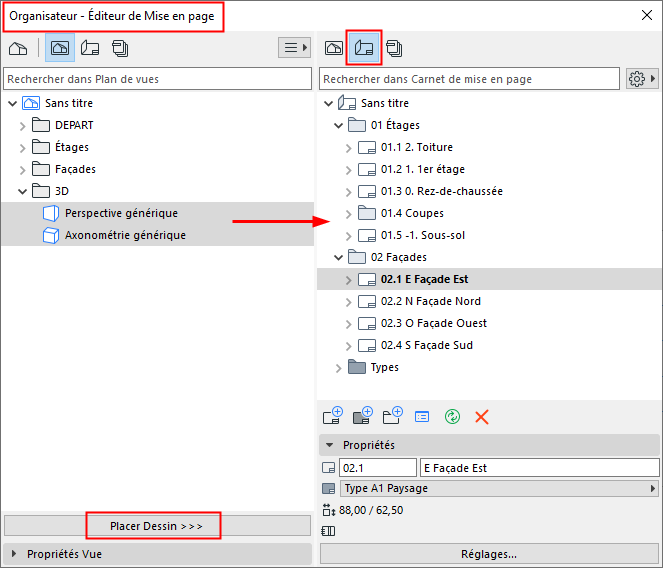Screen dimensions: 663x568
Task: Delete selected item with red X
Action: coord(482,417)
